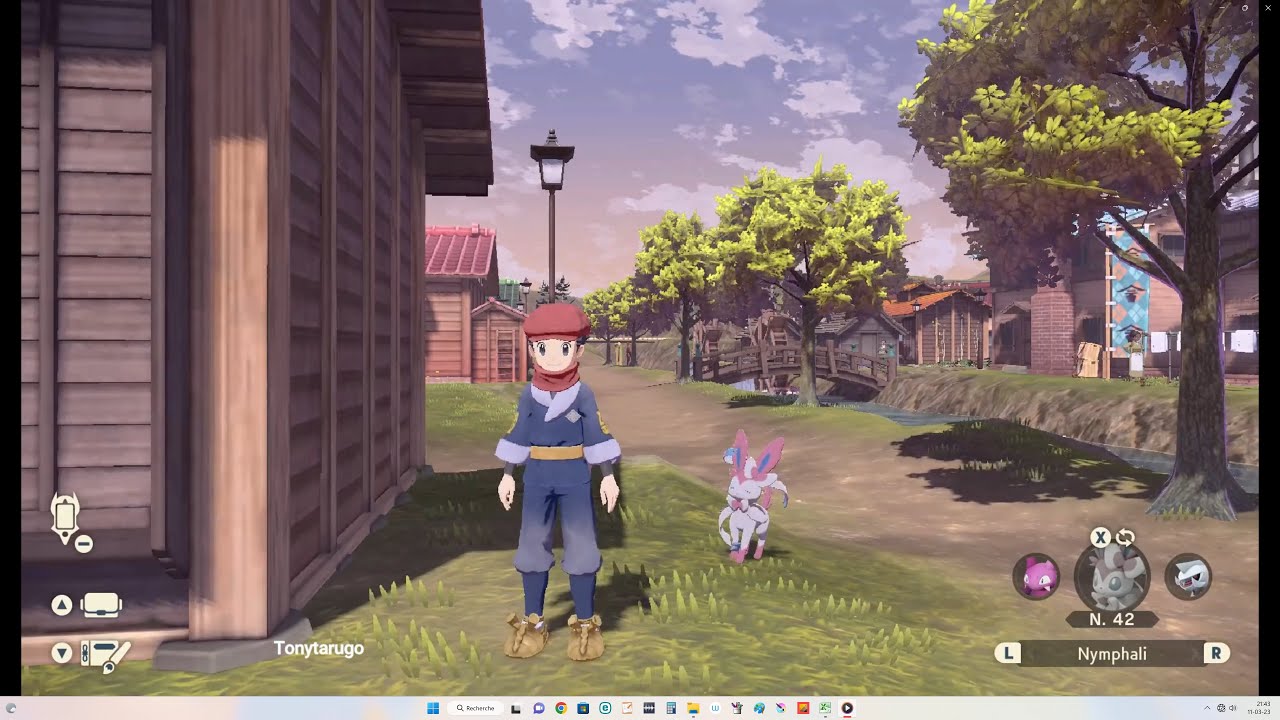Open the paint brush circle taskbar icon

tap(781, 708)
